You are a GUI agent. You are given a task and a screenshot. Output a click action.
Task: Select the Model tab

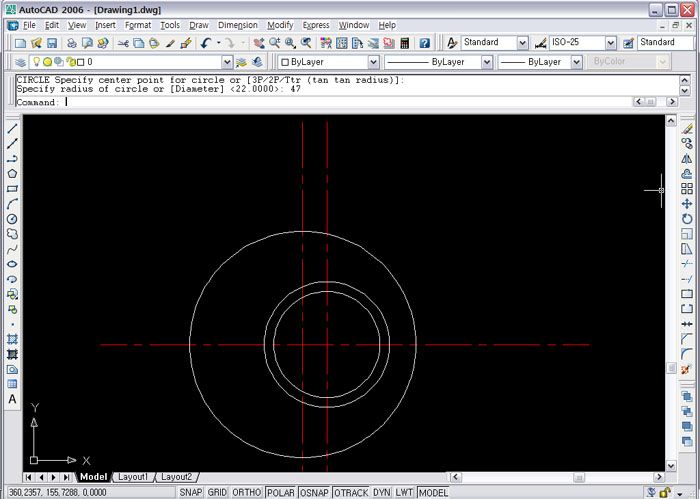[x=93, y=477]
